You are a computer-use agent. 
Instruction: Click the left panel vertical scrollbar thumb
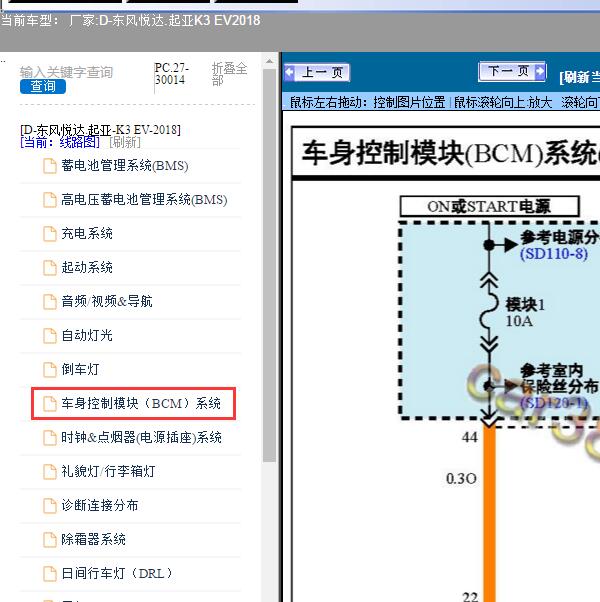269,265
